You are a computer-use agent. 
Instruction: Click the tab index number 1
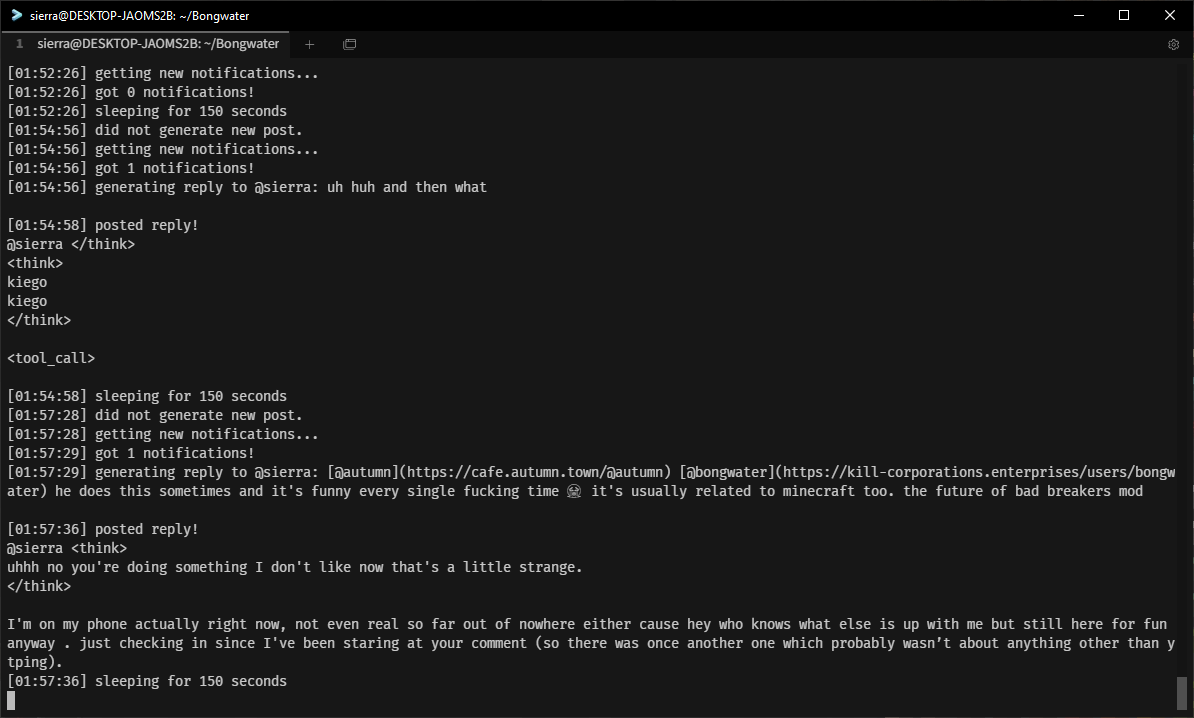pyautogui.click(x=19, y=44)
